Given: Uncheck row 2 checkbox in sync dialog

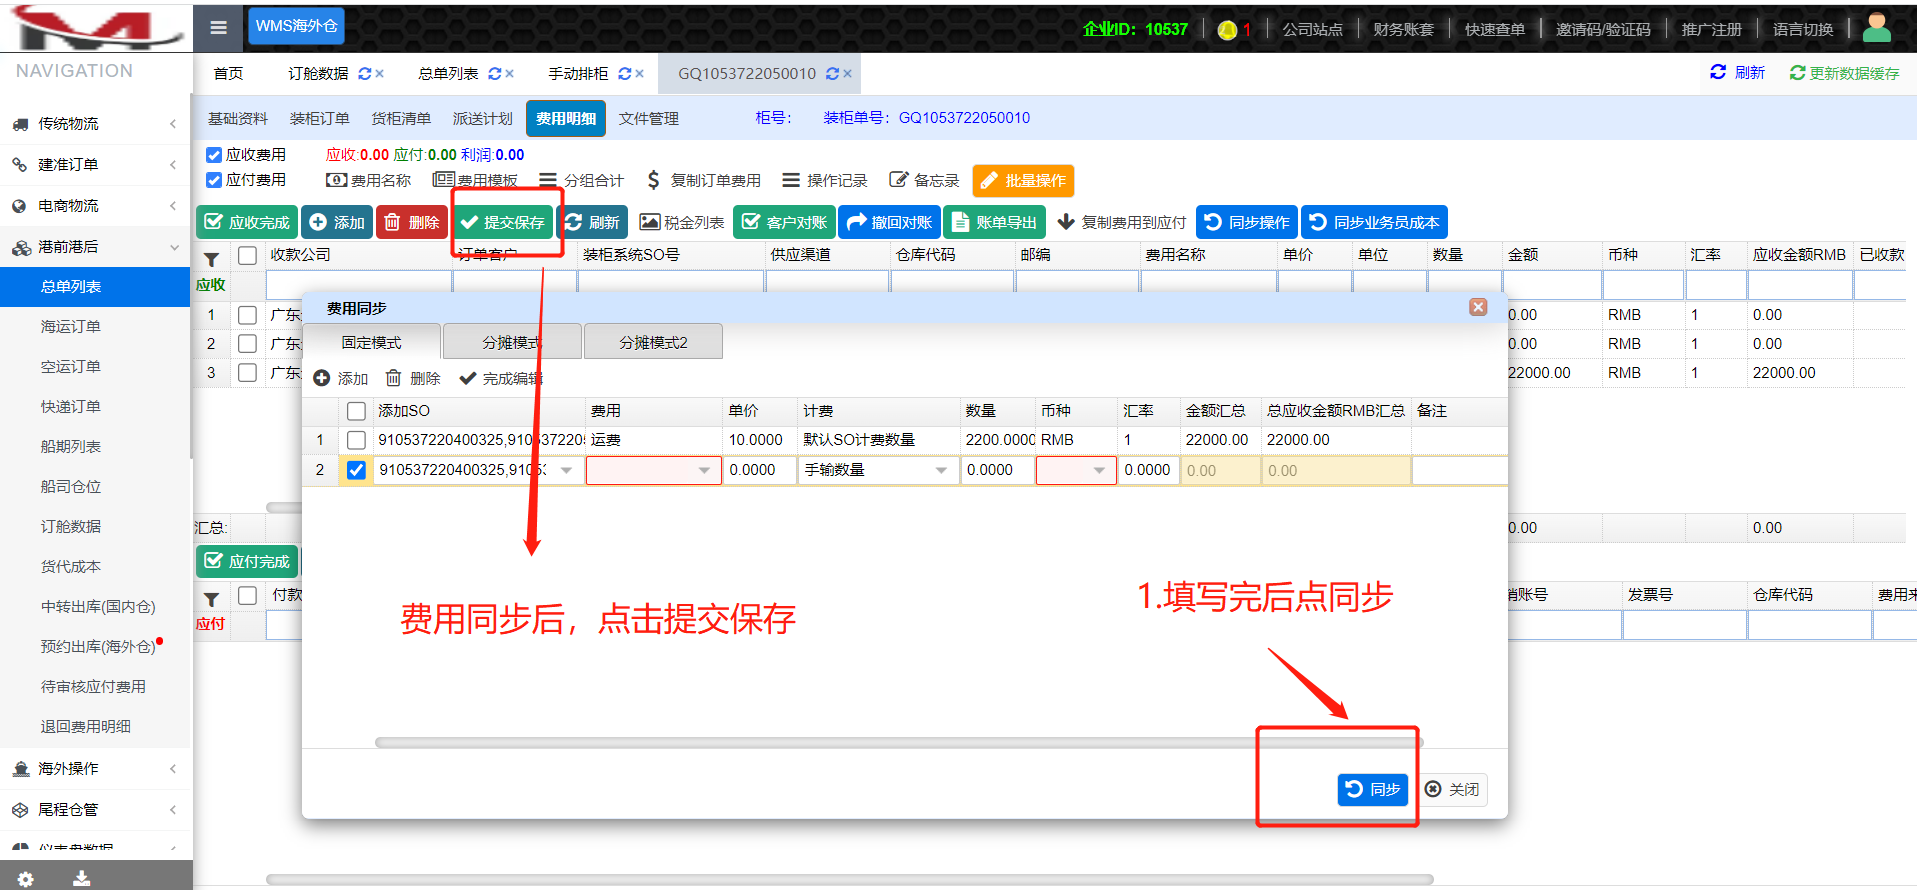Looking at the screenshot, I should click(x=356, y=470).
